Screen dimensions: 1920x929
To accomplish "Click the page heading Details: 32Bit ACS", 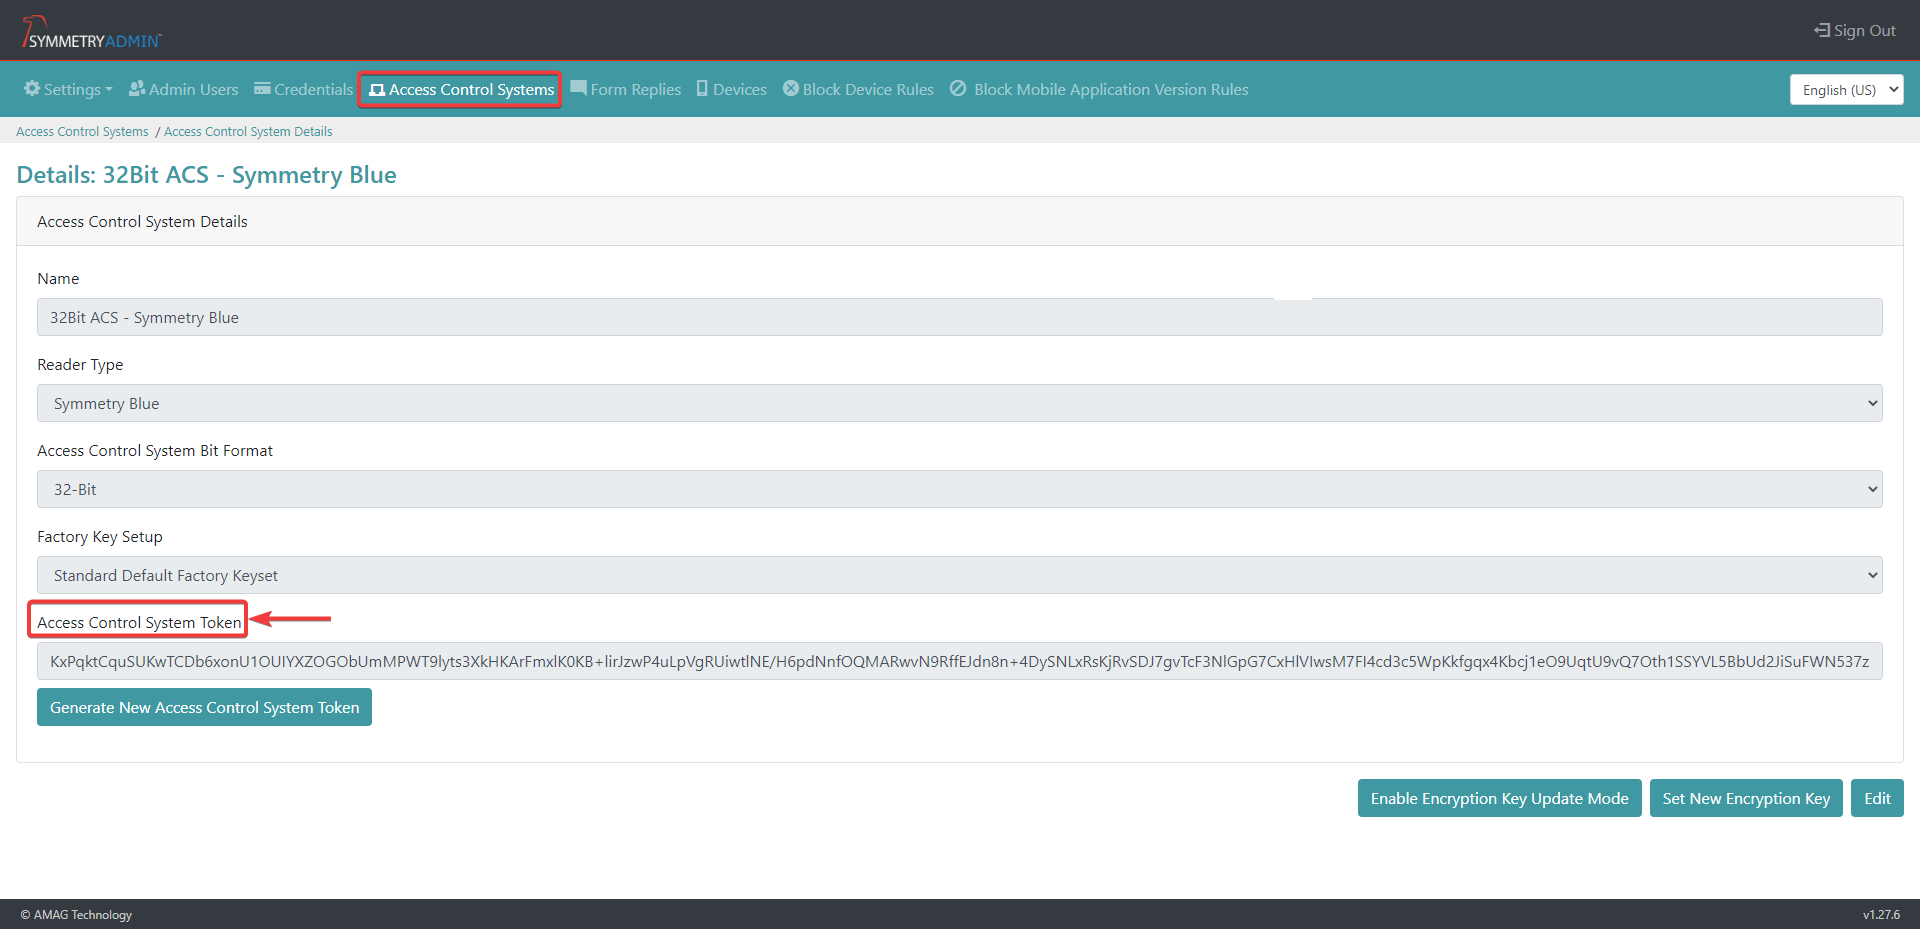I will pos(206,175).
